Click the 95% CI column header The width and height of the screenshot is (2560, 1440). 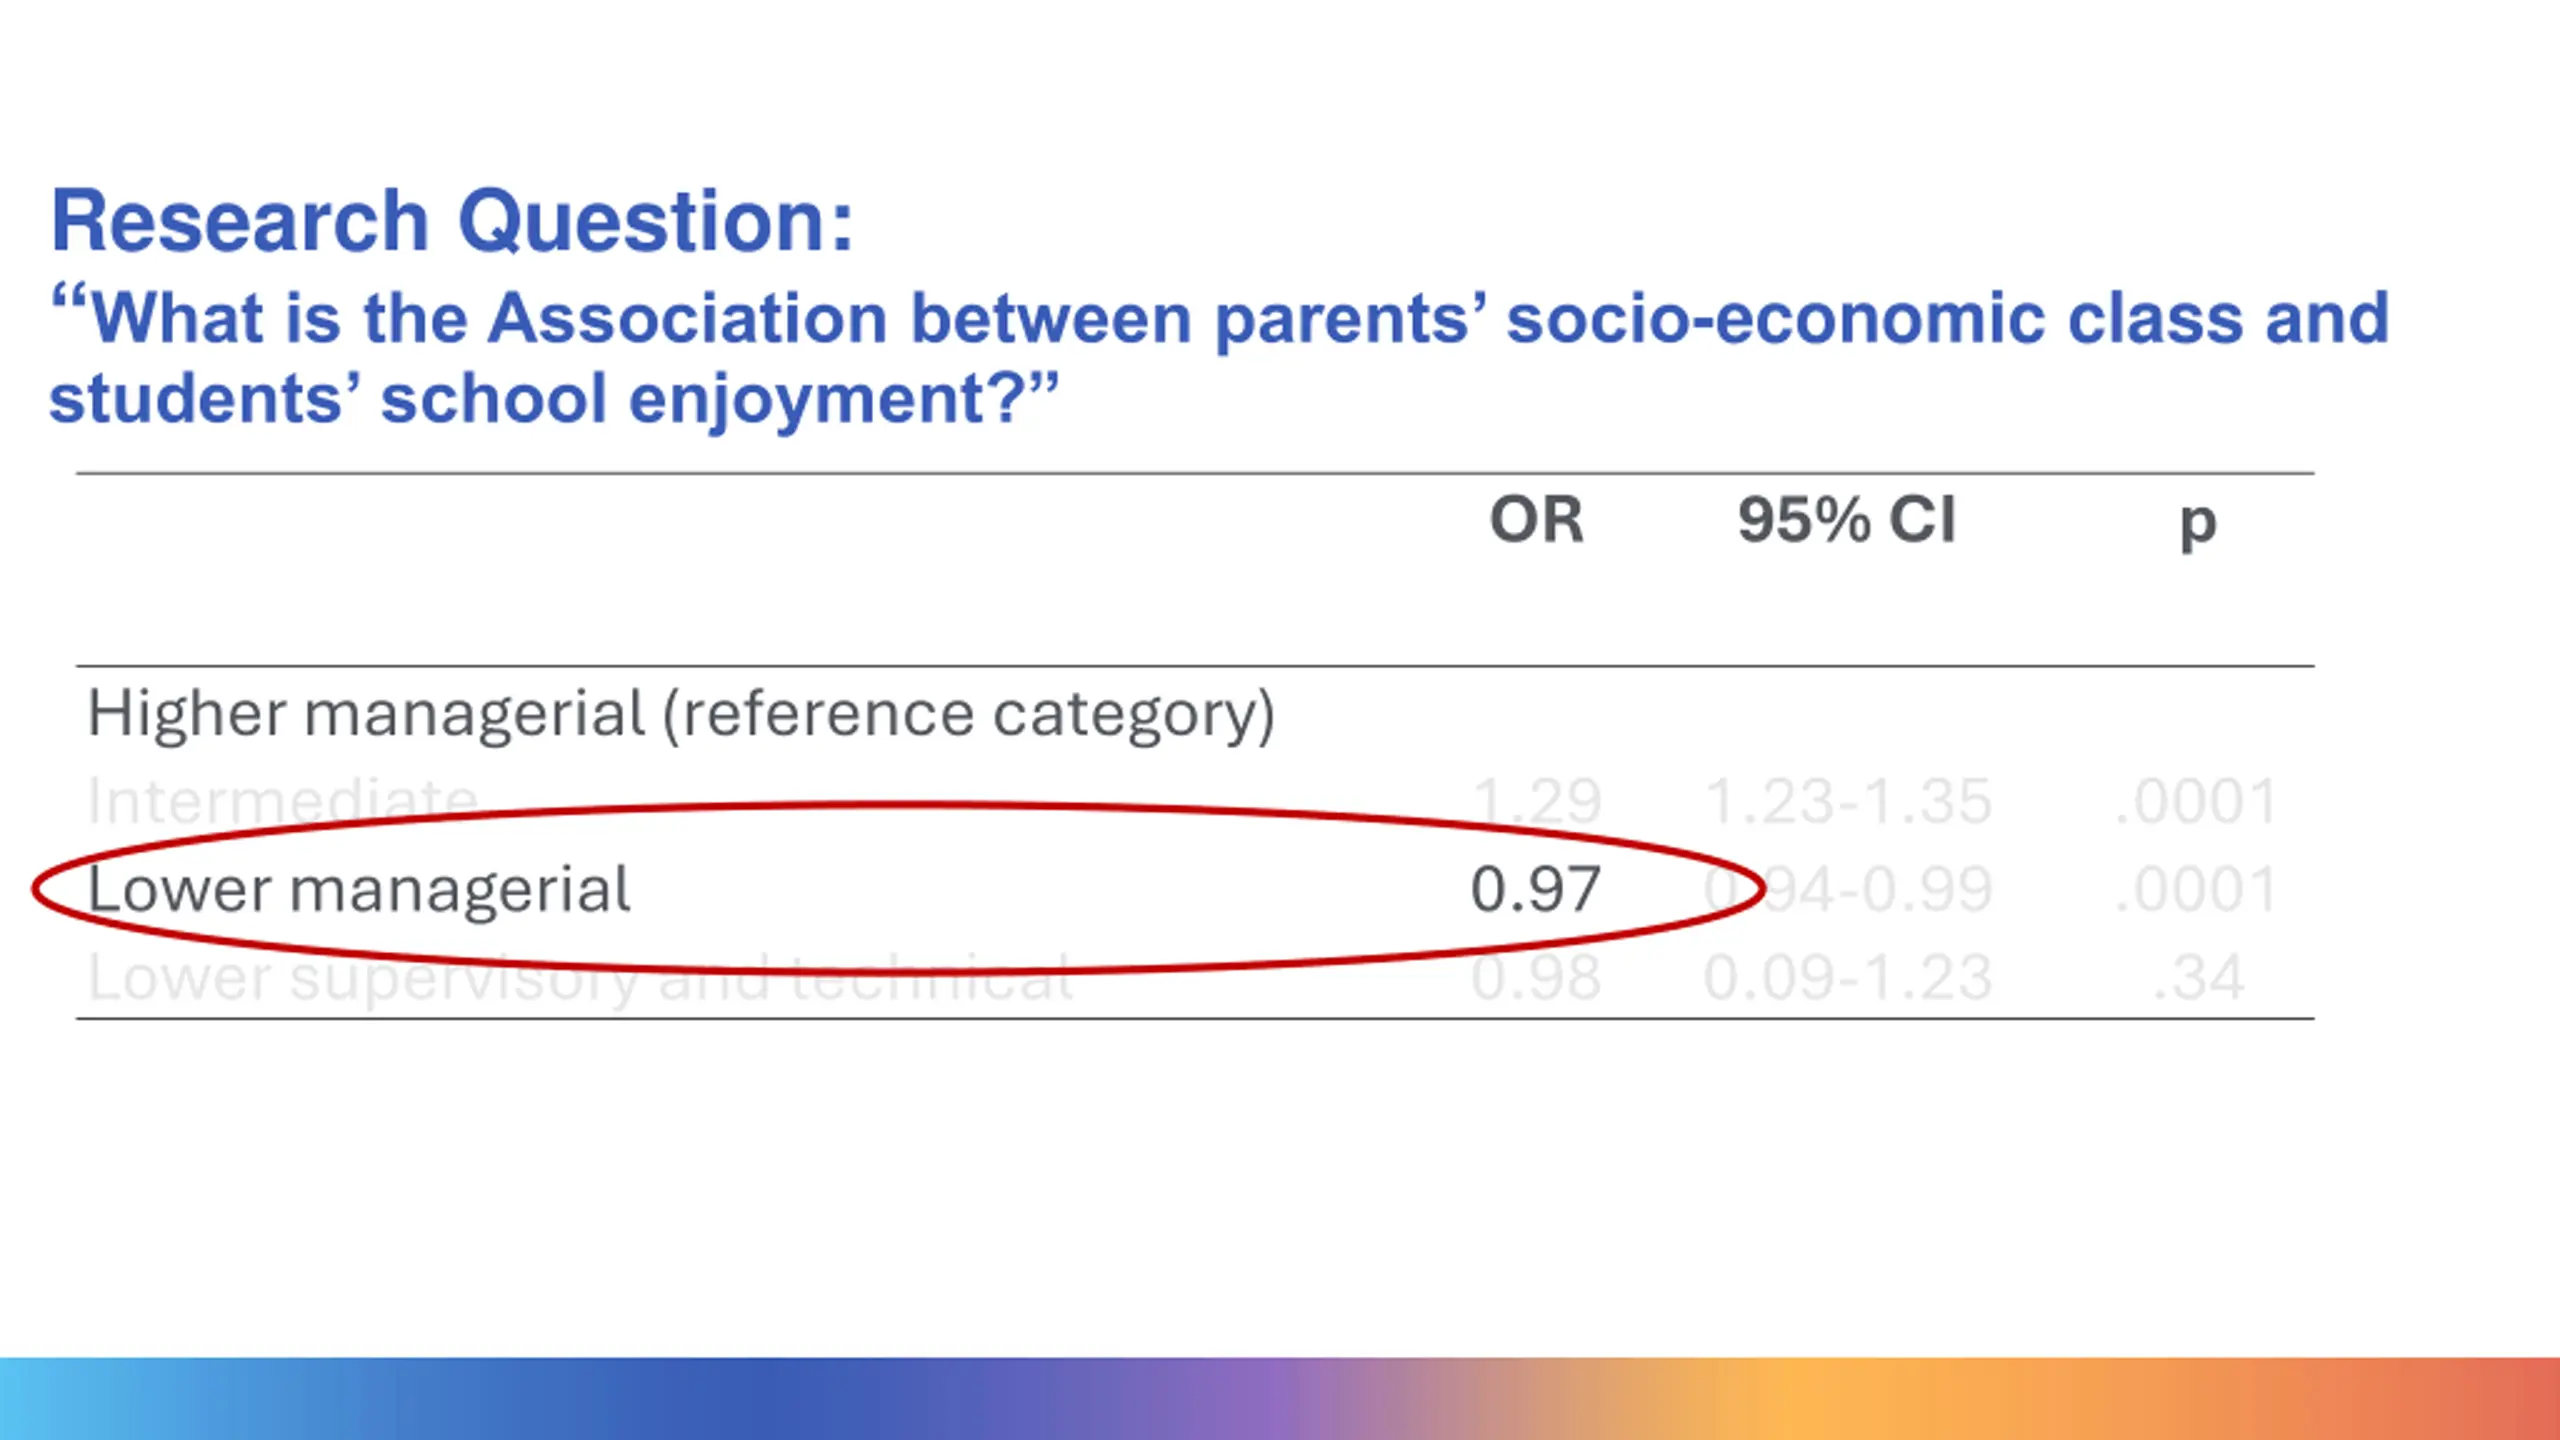(x=1847, y=519)
